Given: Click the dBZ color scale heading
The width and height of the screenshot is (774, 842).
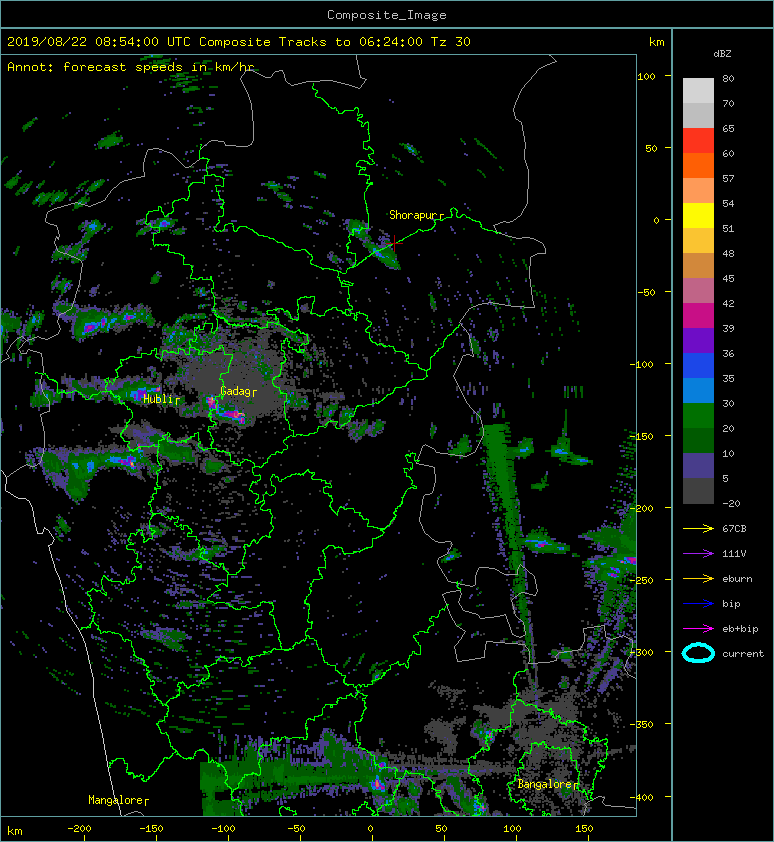Looking at the screenshot, I should pyautogui.click(x=722, y=54).
